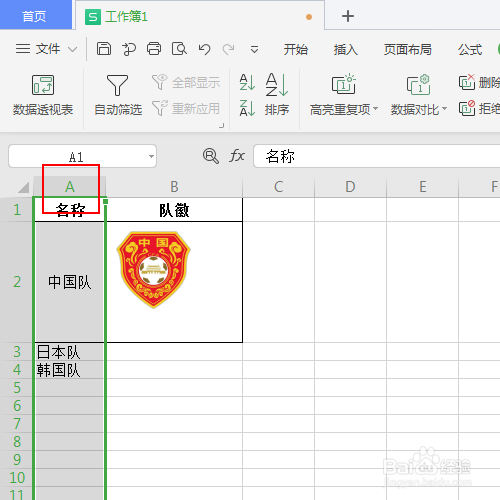The image size is (500, 500).
Task: Expand 数据对比 dropdown arrow
Action: [x=444, y=109]
